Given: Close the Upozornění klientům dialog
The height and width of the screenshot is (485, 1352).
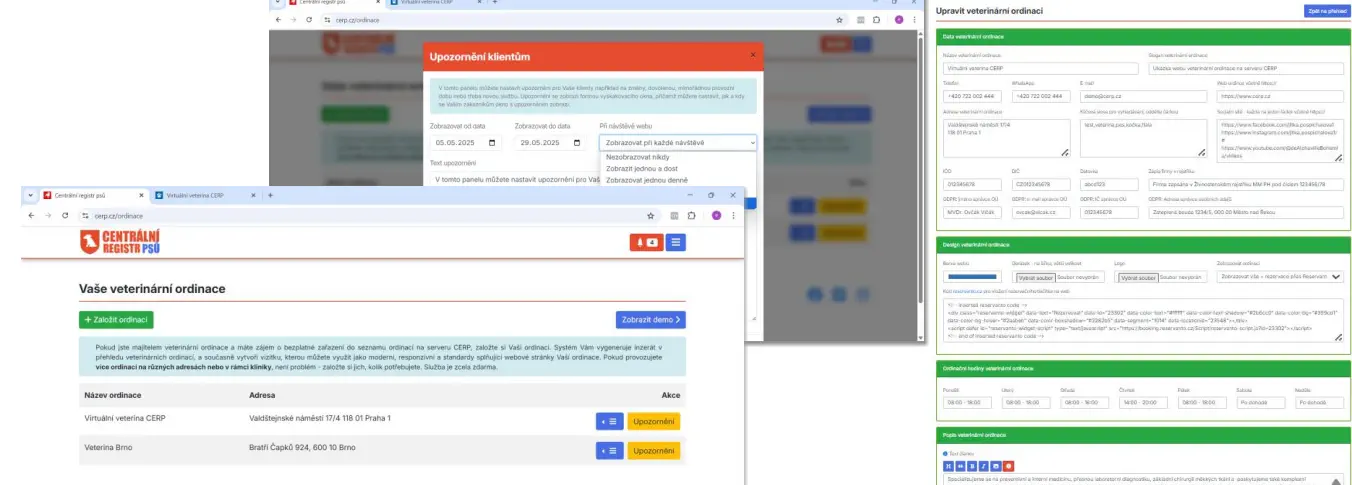Looking at the screenshot, I should (753, 55).
